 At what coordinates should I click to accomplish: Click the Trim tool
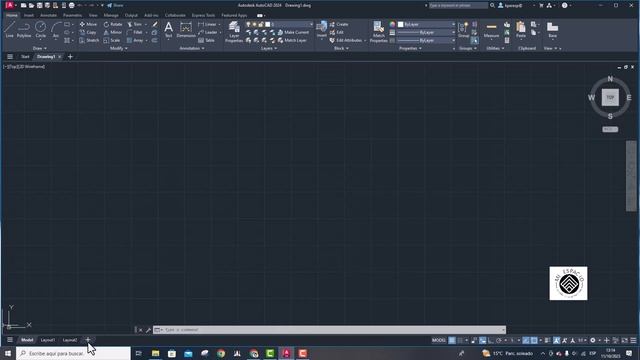135,24
